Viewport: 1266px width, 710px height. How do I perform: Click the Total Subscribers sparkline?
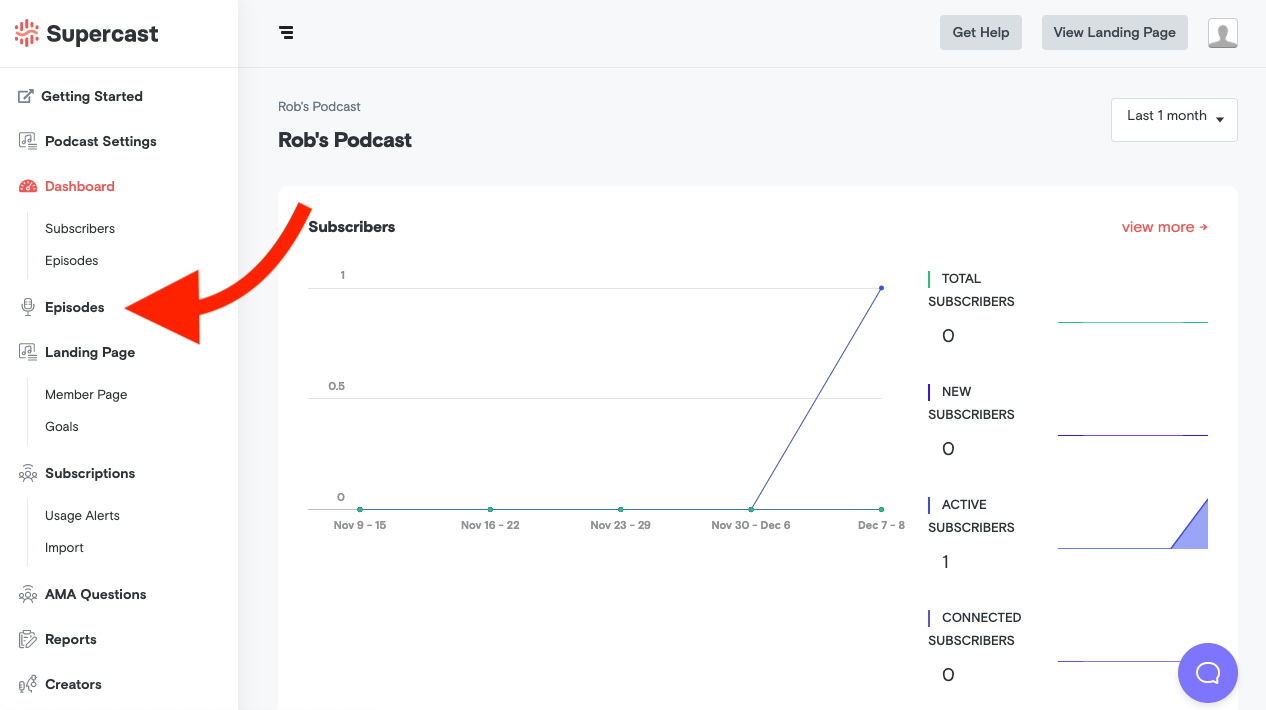tap(1133, 322)
